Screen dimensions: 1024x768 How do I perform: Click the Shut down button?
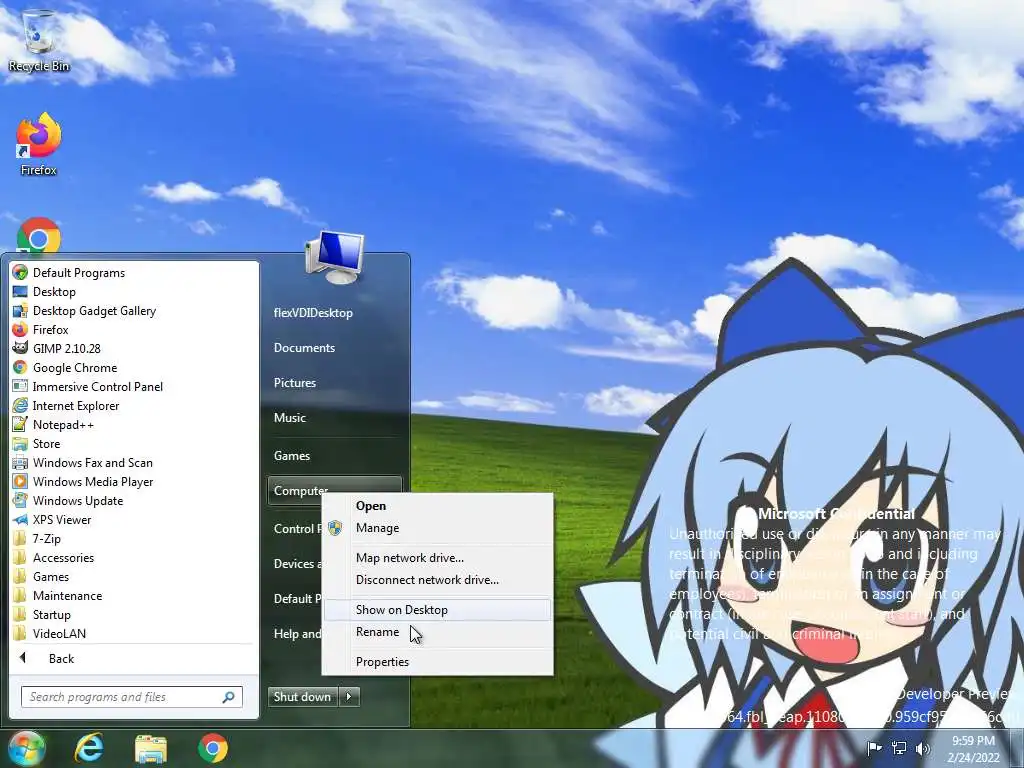(x=303, y=696)
